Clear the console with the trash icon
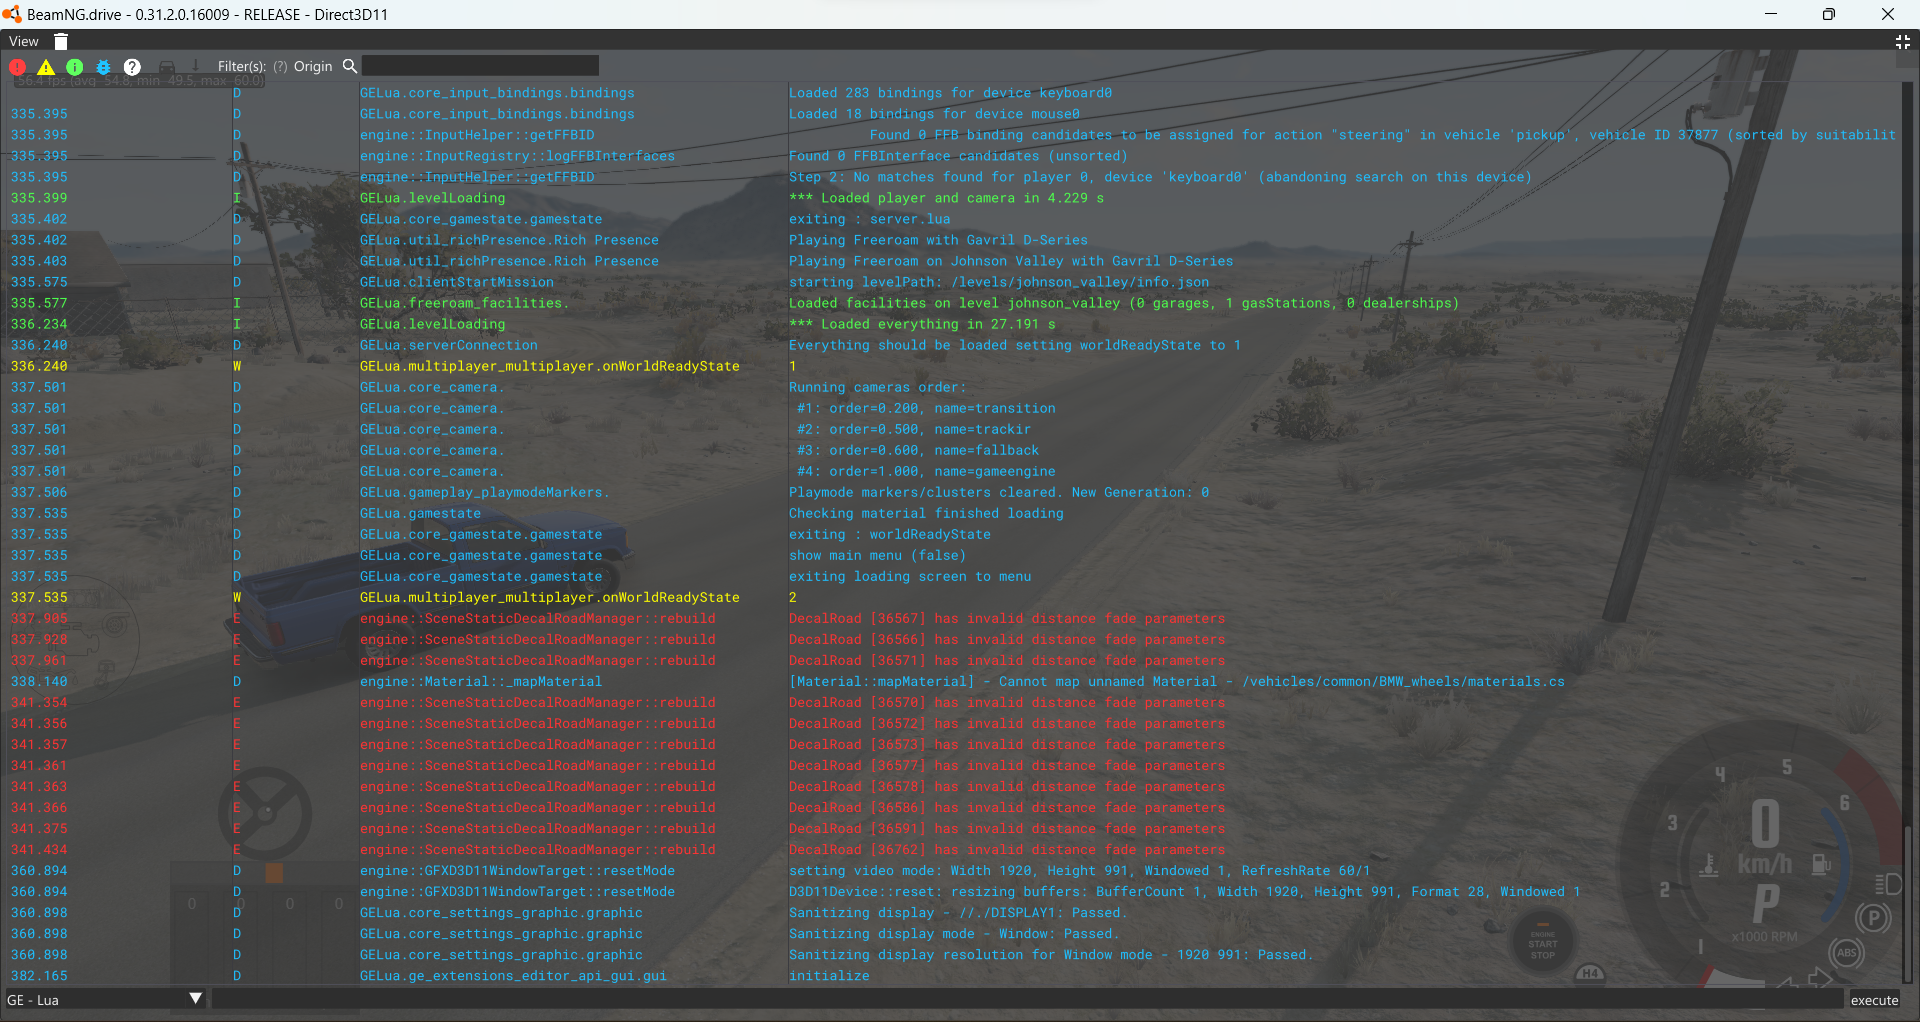This screenshot has width=1920, height=1022. tap(61, 41)
